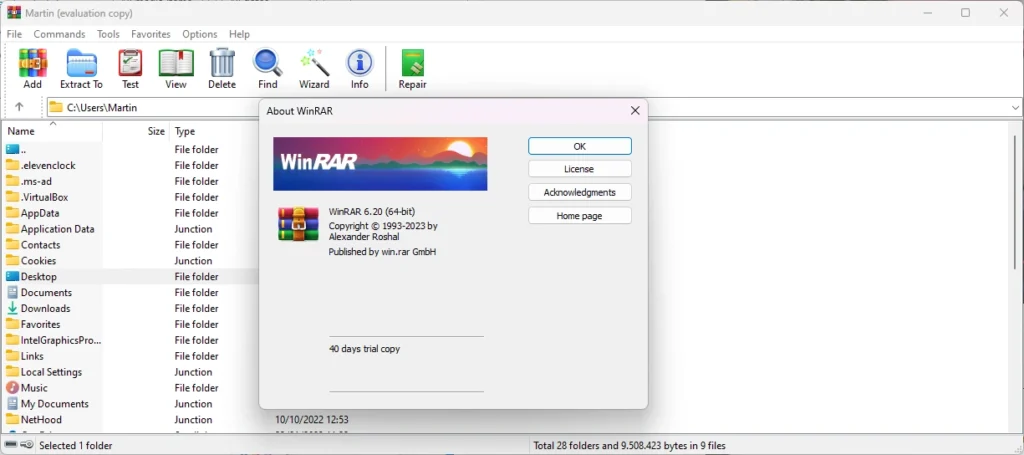Click the WinRAR icon in title bar

click(14, 12)
